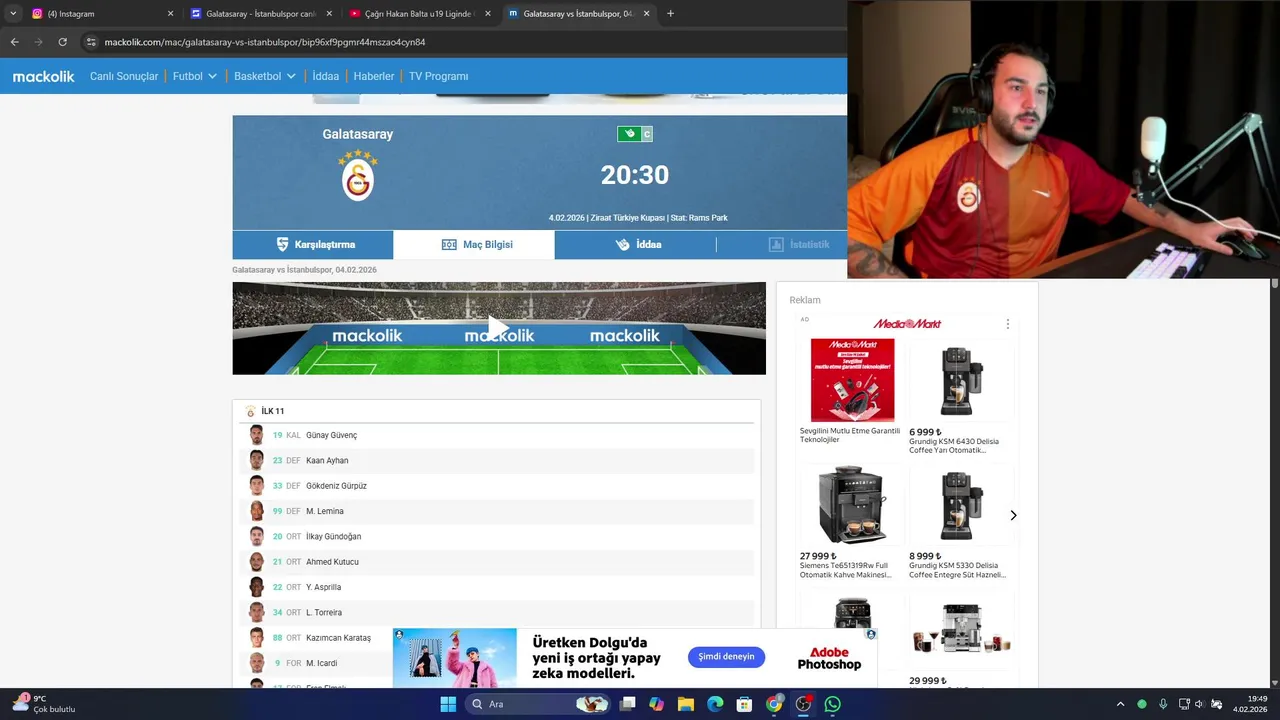The image size is (1280, 720).
Task: Click the taskbar Ara search box
Action: coord(538,704)
